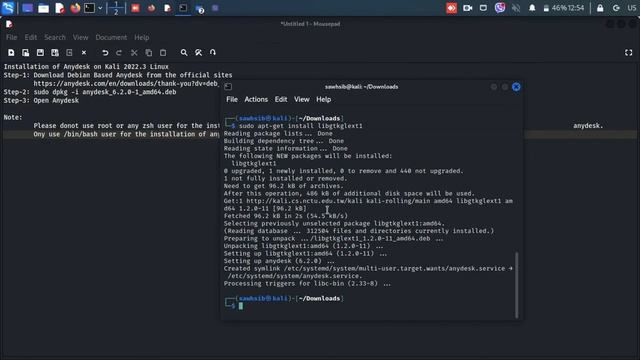Open Viber from the system tray
Viewport: 640px width, 360px height.
500,8
